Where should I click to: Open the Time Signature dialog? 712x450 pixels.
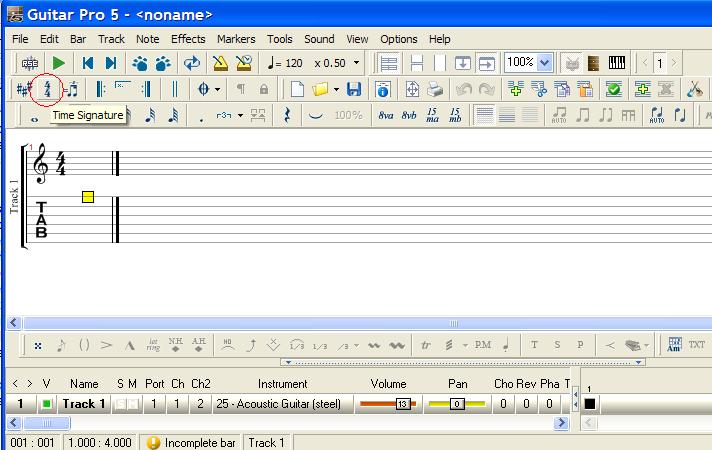47,89
